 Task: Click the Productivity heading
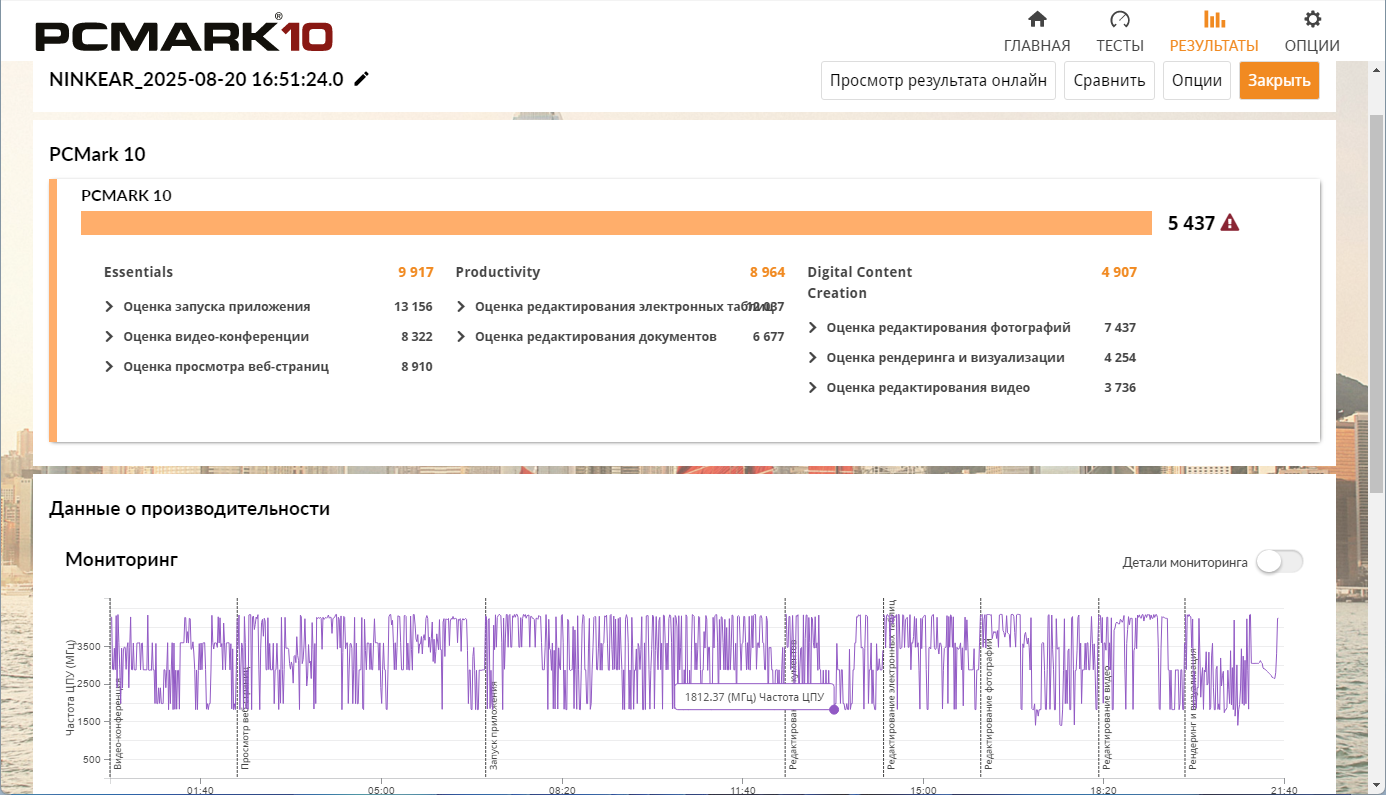click(x=498, y=272)
